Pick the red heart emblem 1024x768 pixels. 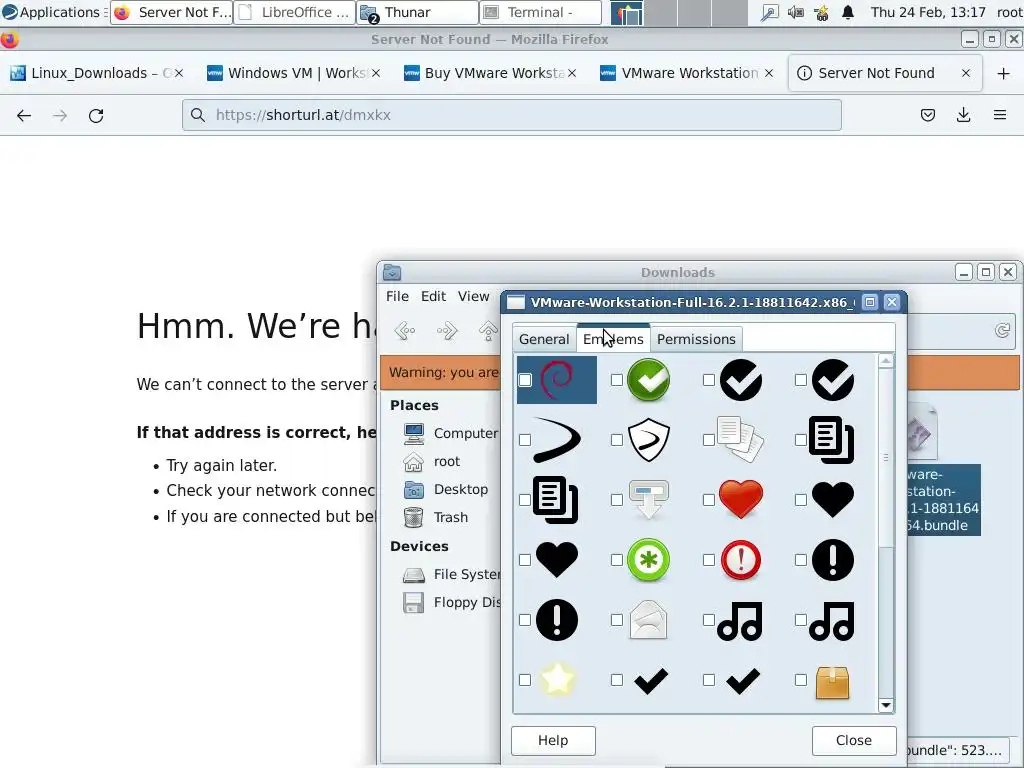741,500
